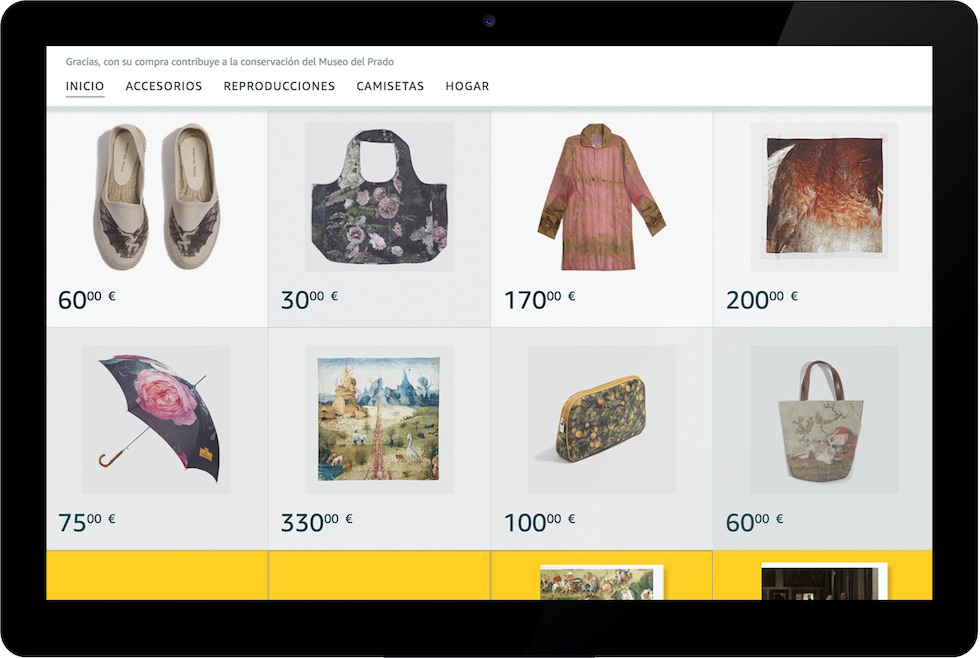The image size is (980, 658).
Task: Open the canvas bag with leather handles
Action: [824, 419]
